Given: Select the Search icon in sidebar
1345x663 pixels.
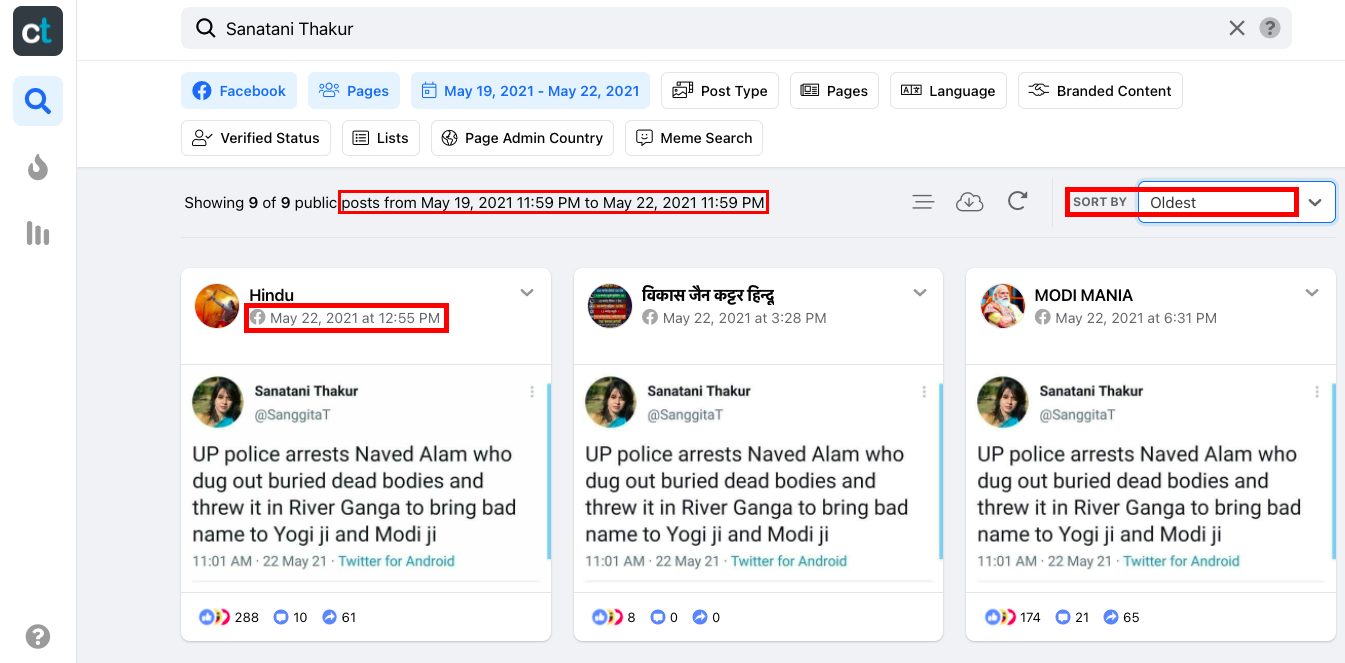Looking at the screenshot, I should coord(38,101).
